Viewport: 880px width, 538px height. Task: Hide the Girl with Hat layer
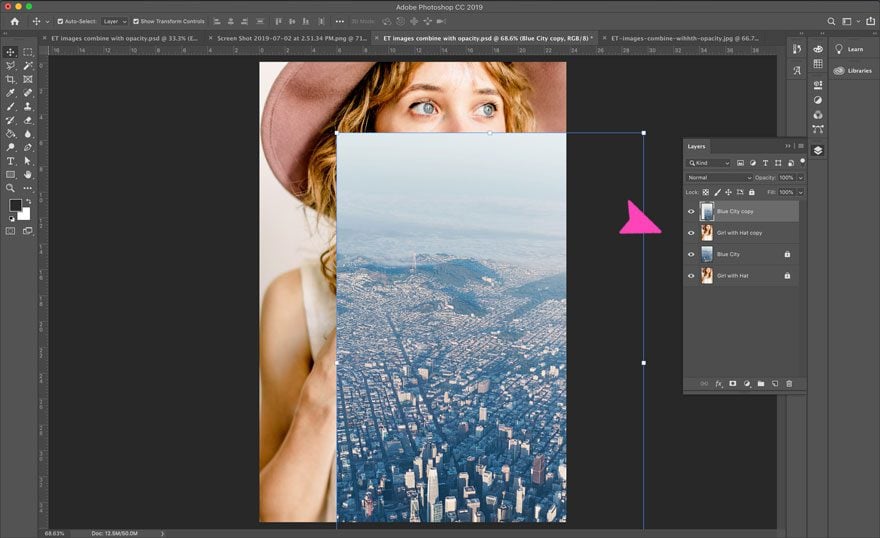click(691, 275)
